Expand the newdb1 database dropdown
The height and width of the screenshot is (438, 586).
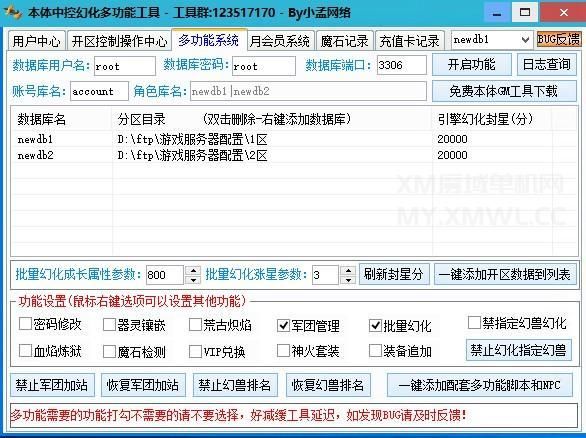[x=525, y=40]
